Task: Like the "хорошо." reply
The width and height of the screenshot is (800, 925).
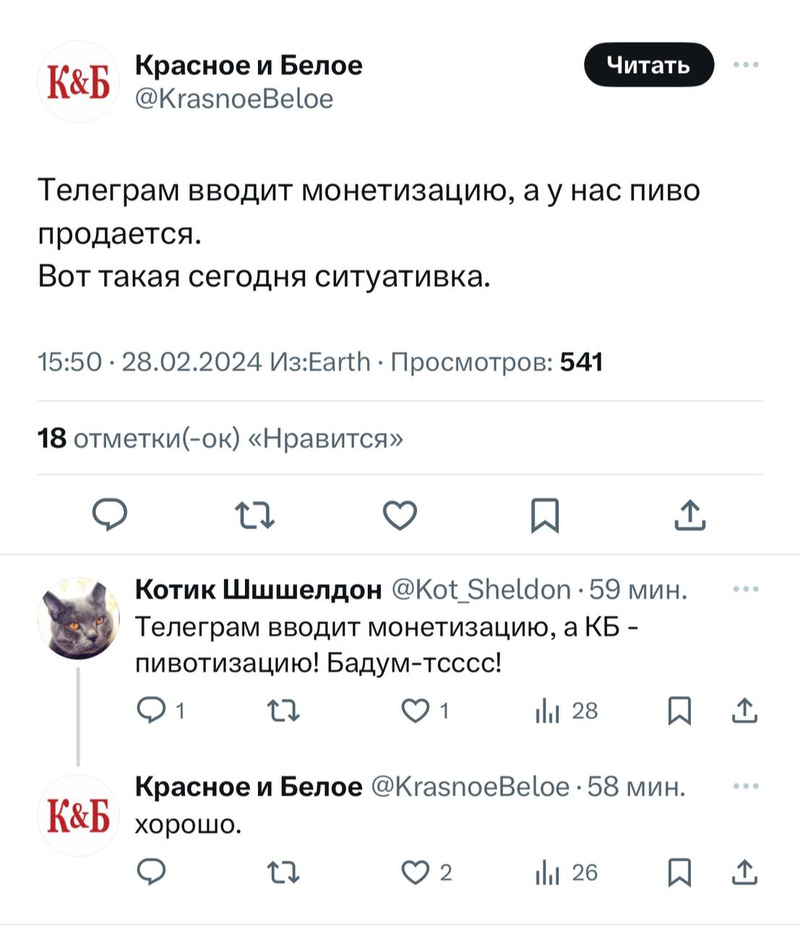Action: (x=414, y=872)
